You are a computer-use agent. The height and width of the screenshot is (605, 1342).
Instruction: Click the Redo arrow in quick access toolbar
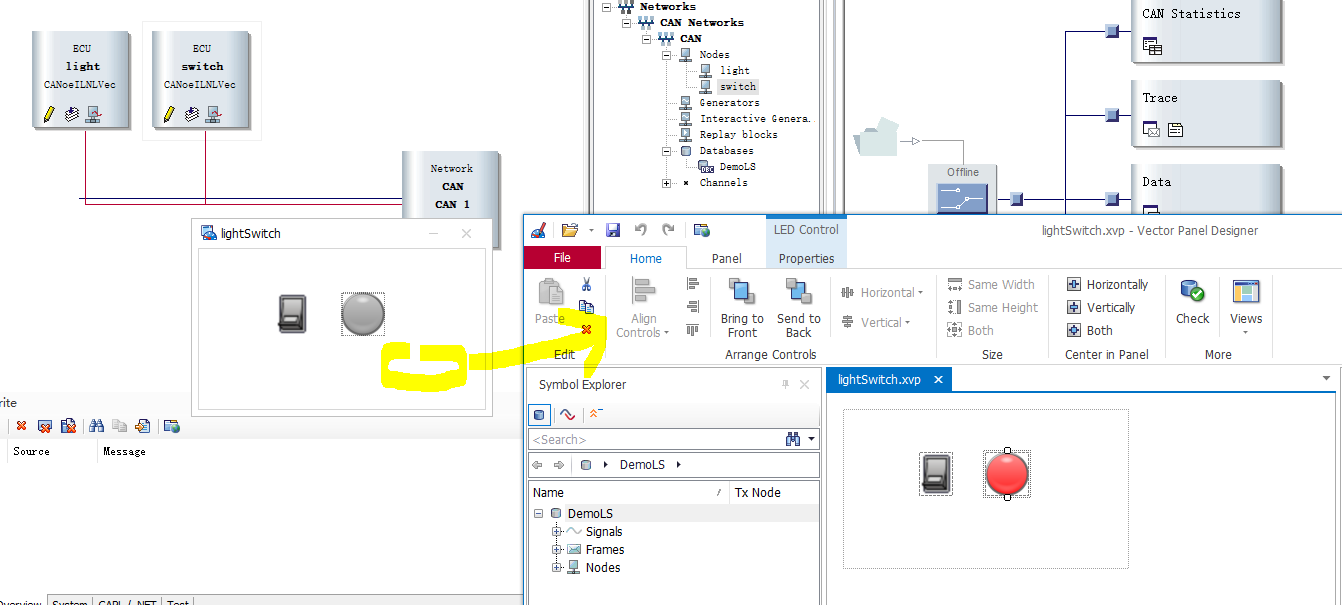point(668,230)
